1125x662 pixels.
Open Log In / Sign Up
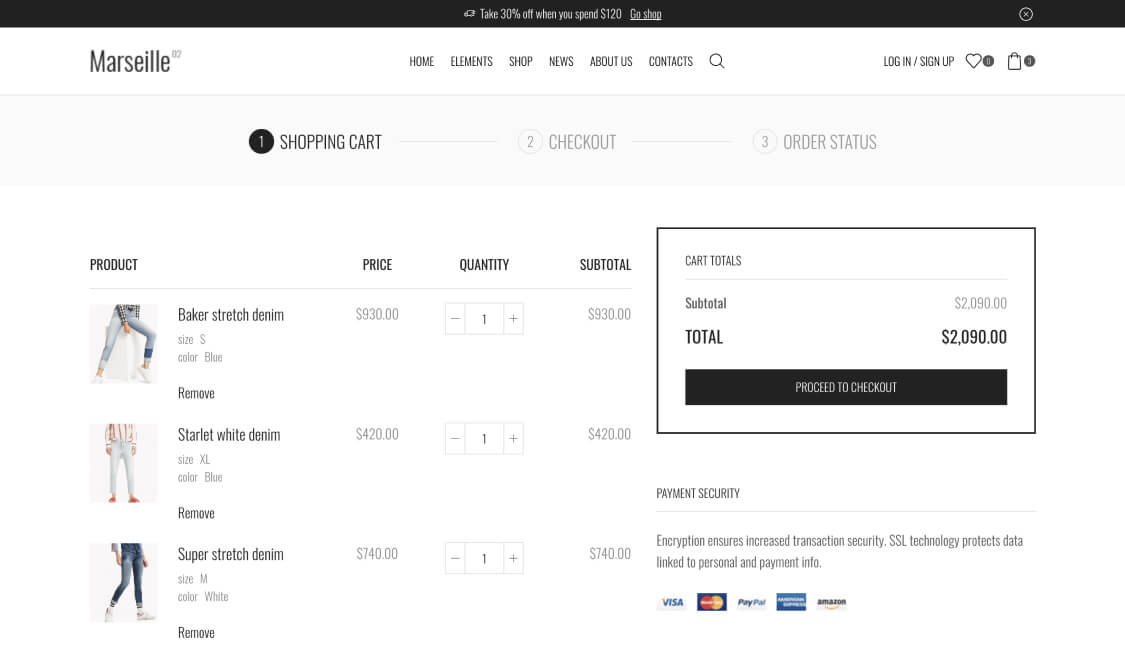pyautogui.click(x=918, y=61)
